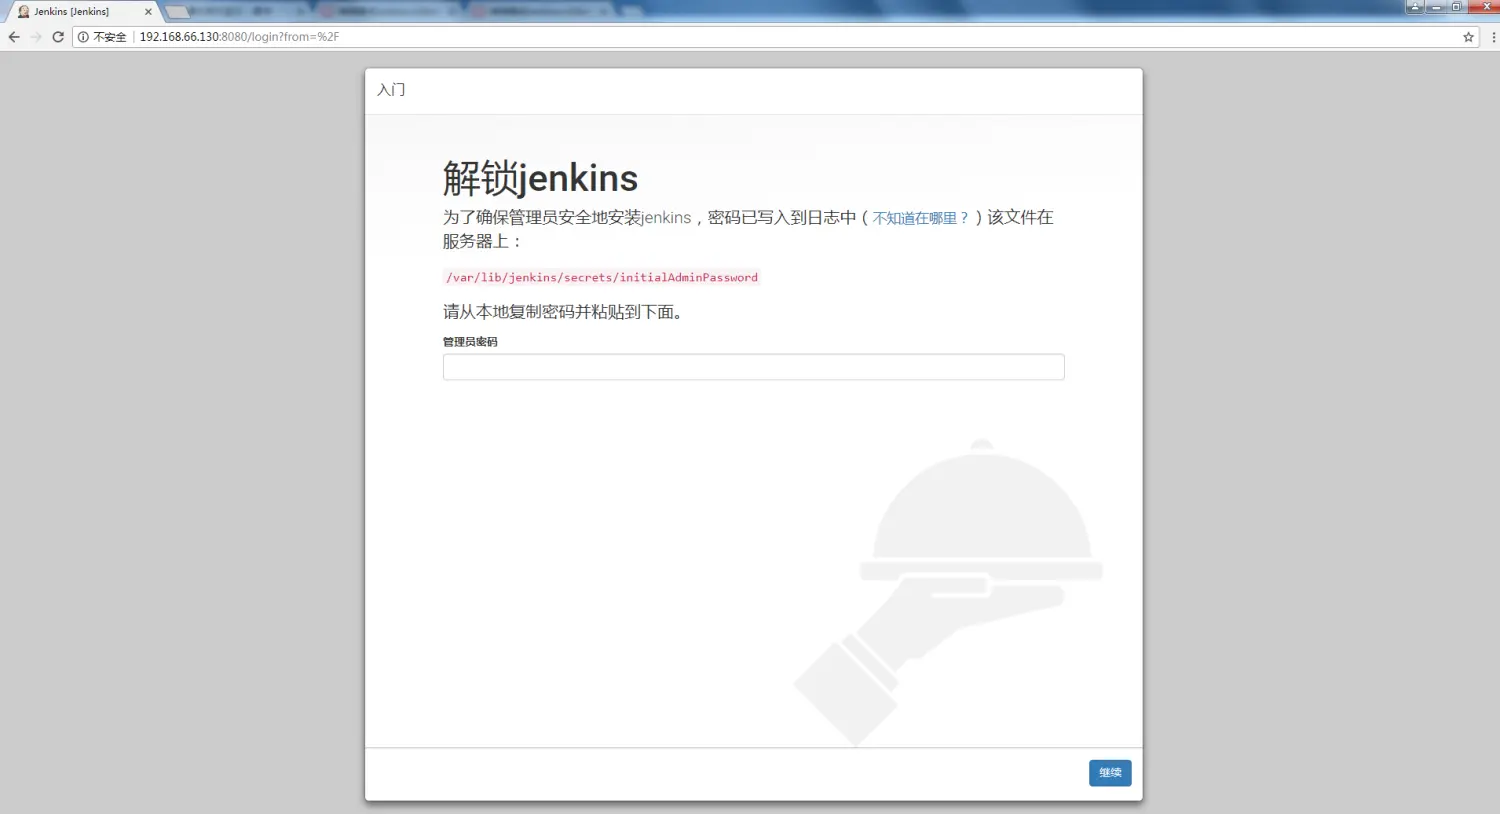Image resolution: width=1500 pixels, height=814 pixels.
Task: Click the Jenkins favicon in the tab
Action: [x=24, y=12]
